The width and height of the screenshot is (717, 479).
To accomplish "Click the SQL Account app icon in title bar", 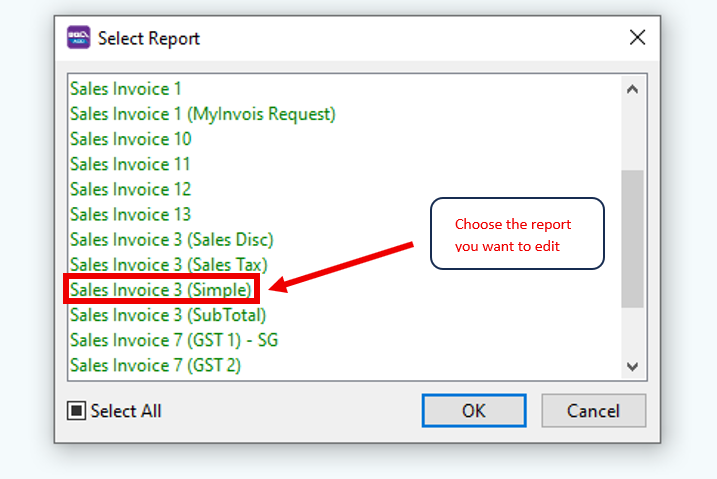I will click(x=78, y=39).
